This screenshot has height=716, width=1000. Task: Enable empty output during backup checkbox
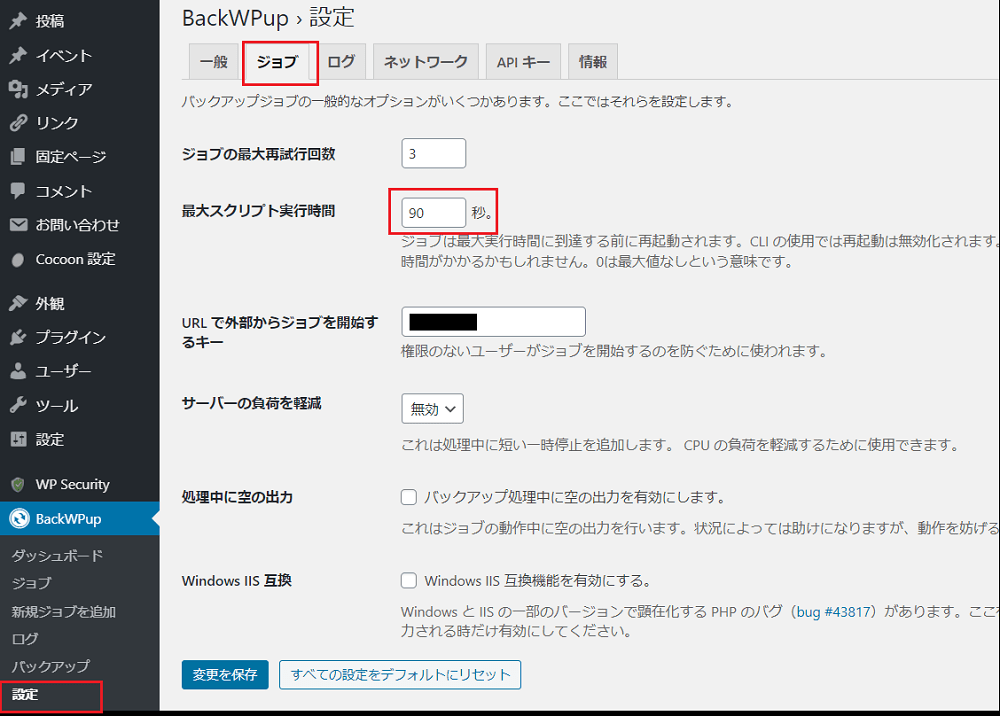(x=409, y=497)
